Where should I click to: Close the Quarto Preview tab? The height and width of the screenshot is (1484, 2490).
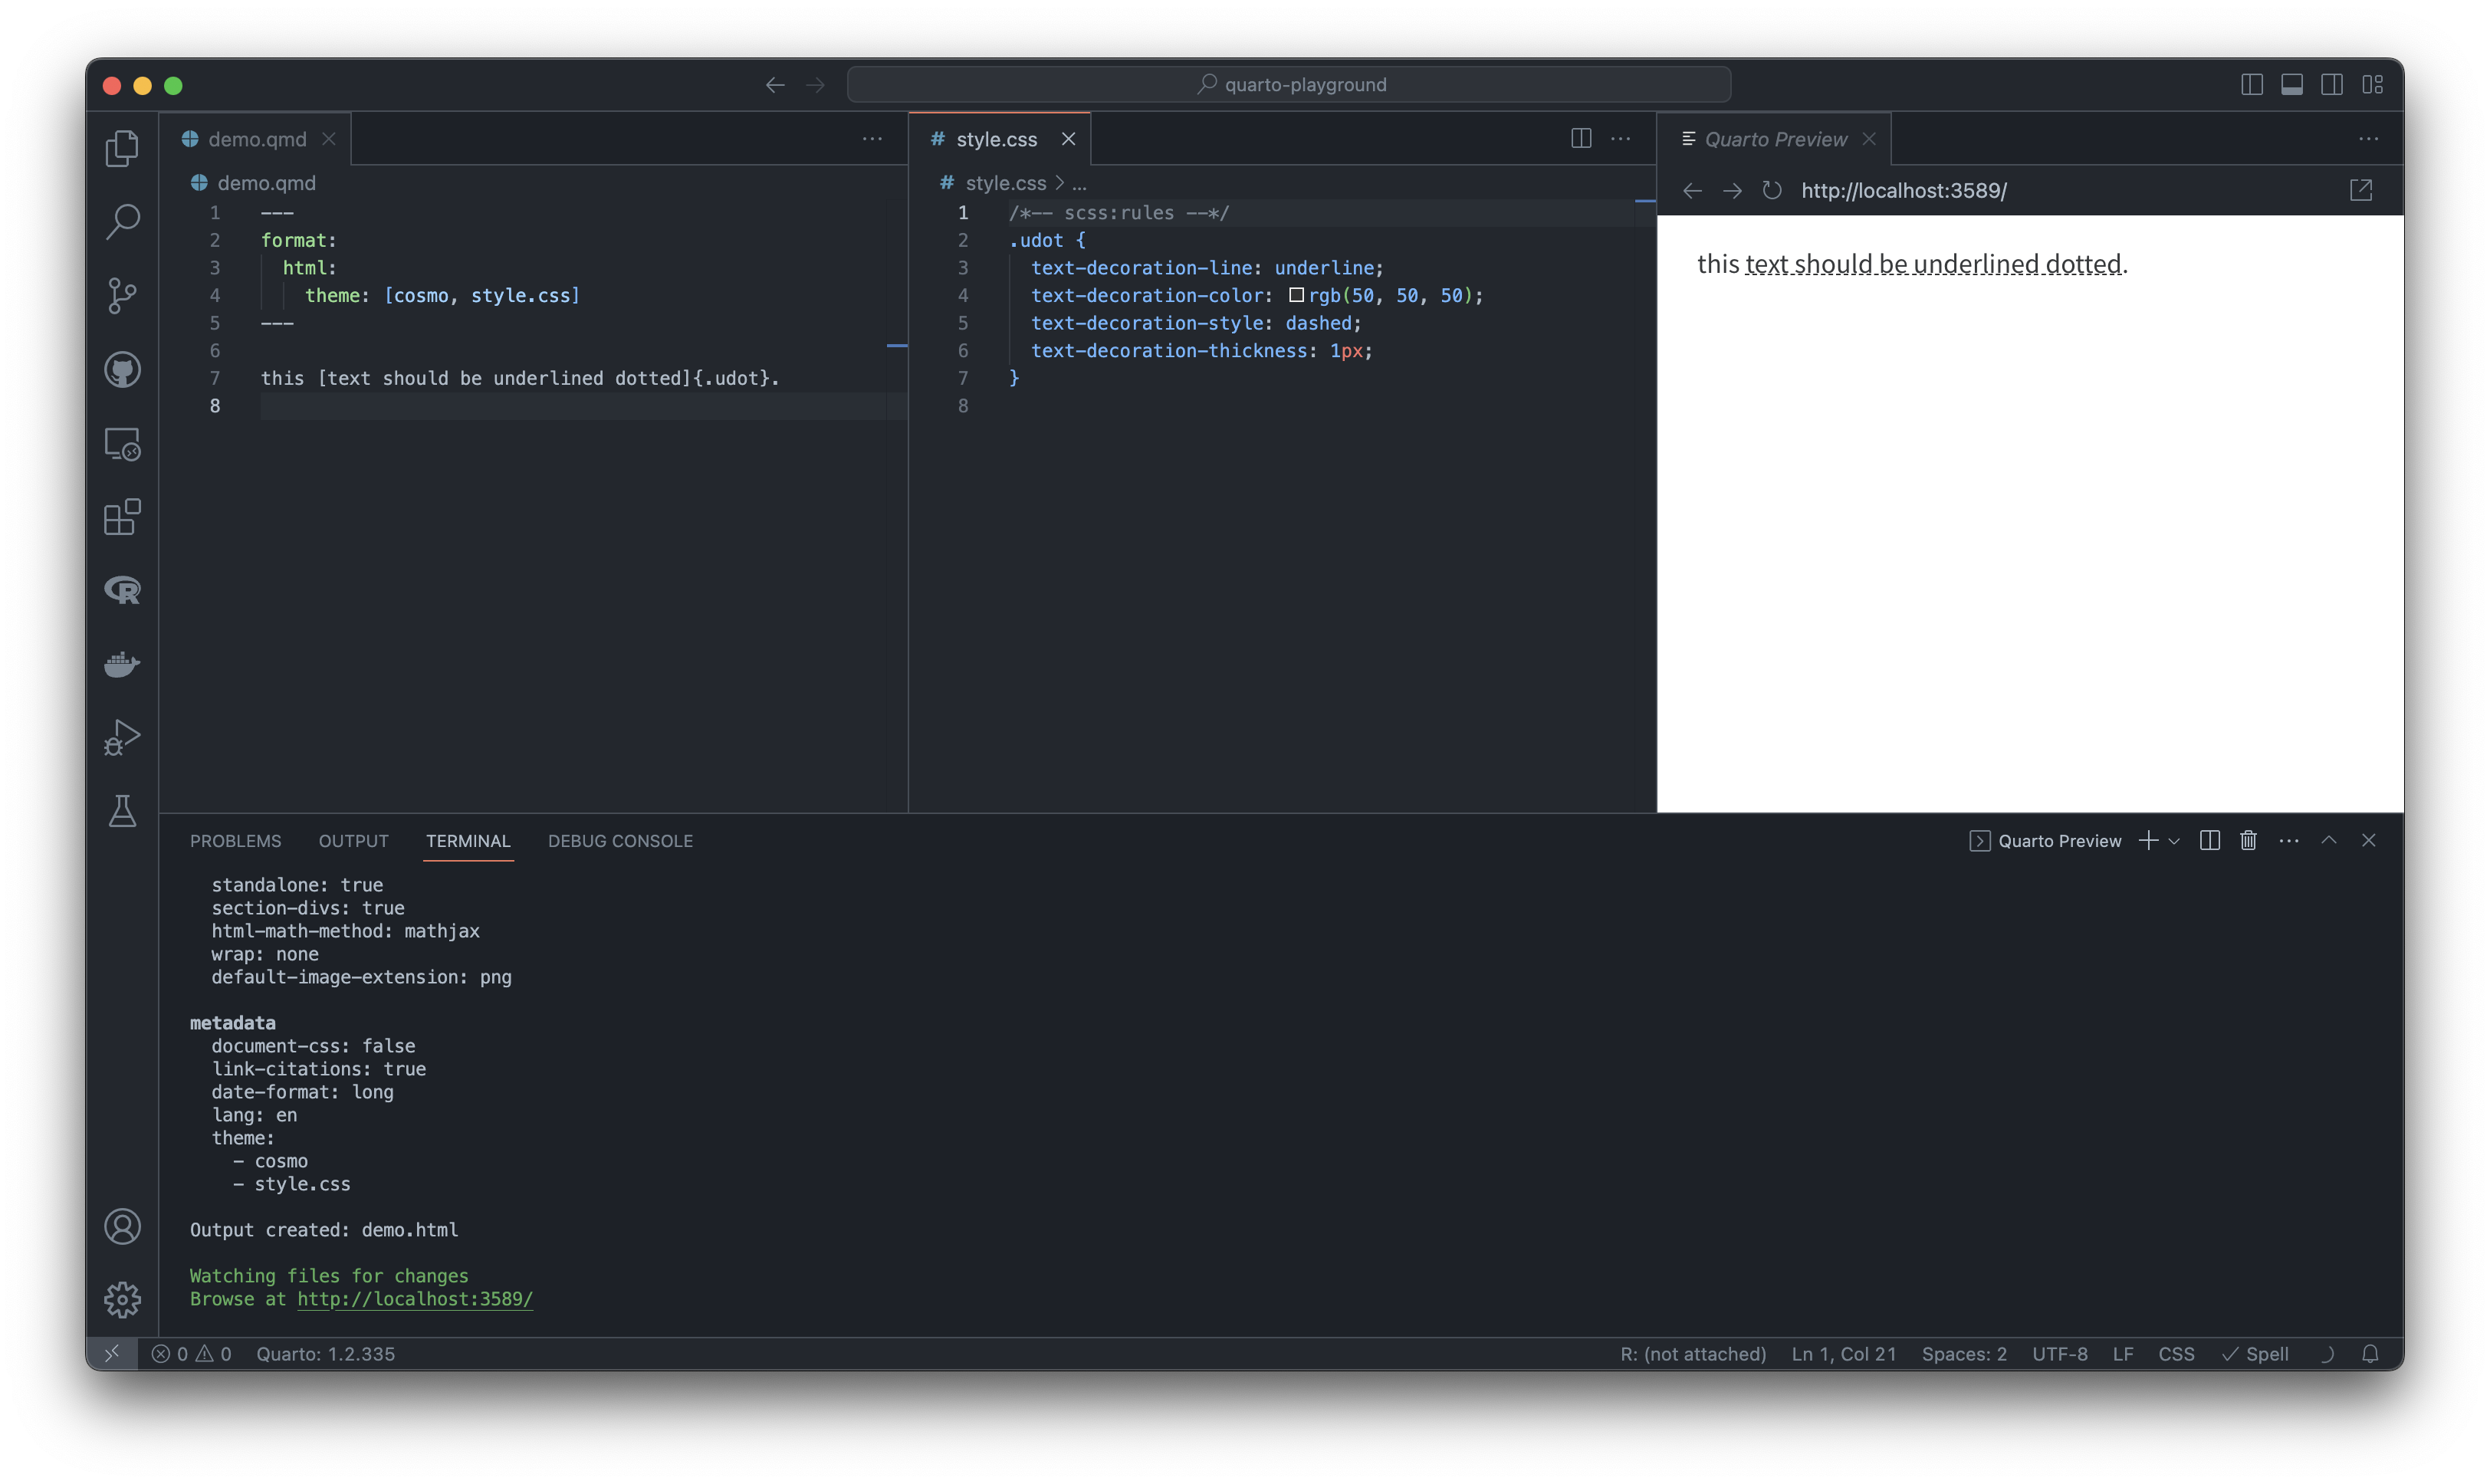(x=1869, y=139)
